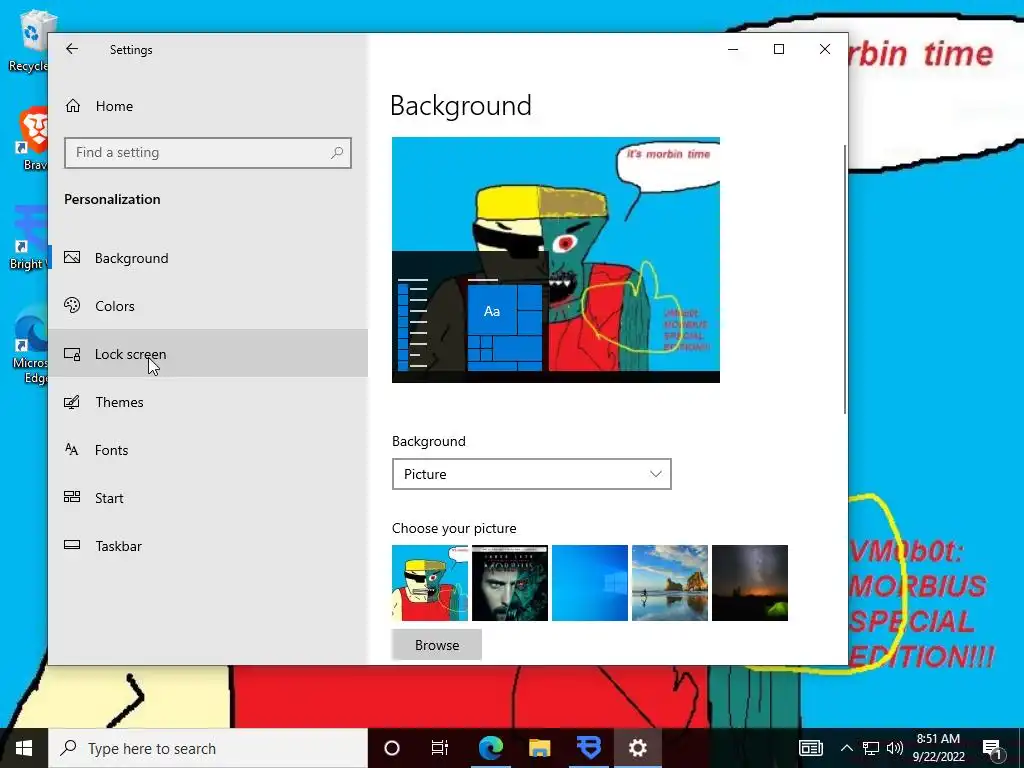Click the magnifier icon in Find a setting
1024x768 pixels.
pyautogui.click(x=337, y=153)
